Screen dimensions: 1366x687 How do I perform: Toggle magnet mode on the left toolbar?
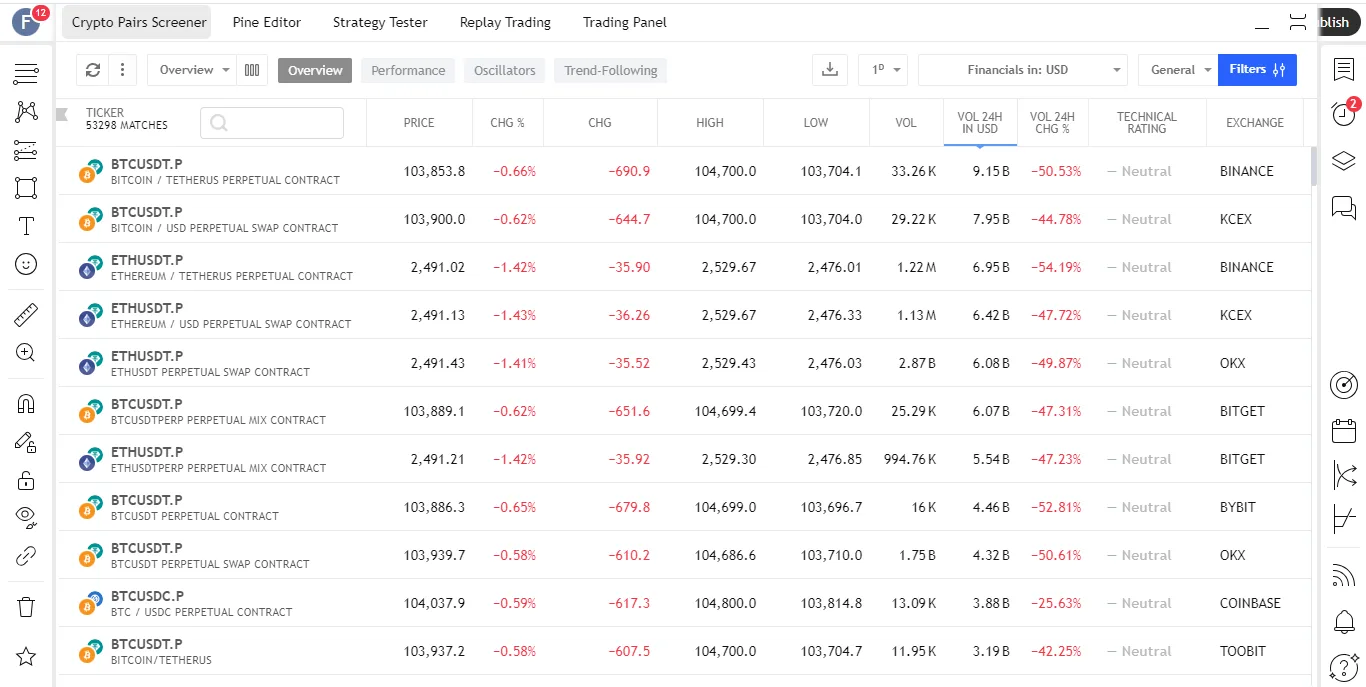tap(26, 404)
